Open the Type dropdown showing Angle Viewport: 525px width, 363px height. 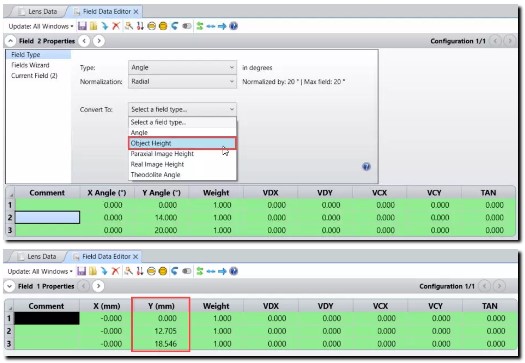(x=182, y=68)
